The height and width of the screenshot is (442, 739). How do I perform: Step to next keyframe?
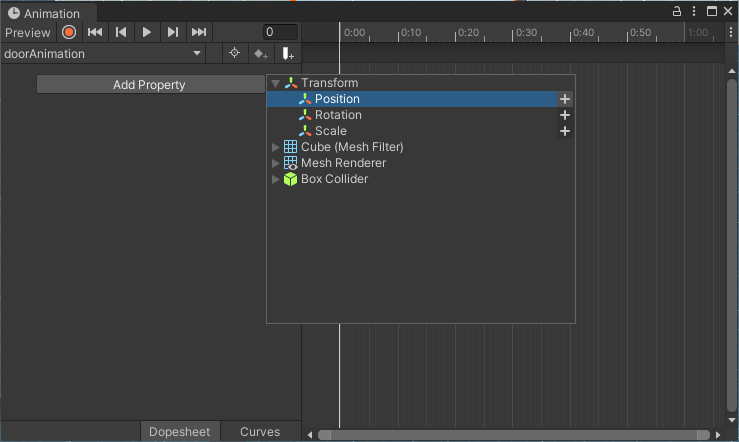point(173,33)
